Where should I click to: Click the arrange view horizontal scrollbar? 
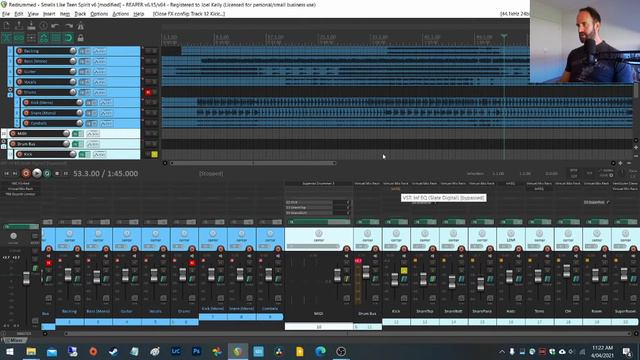coord(253,163)
